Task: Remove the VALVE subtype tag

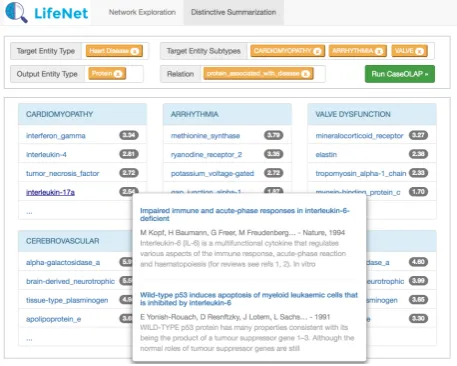Action: coord(419,51)
